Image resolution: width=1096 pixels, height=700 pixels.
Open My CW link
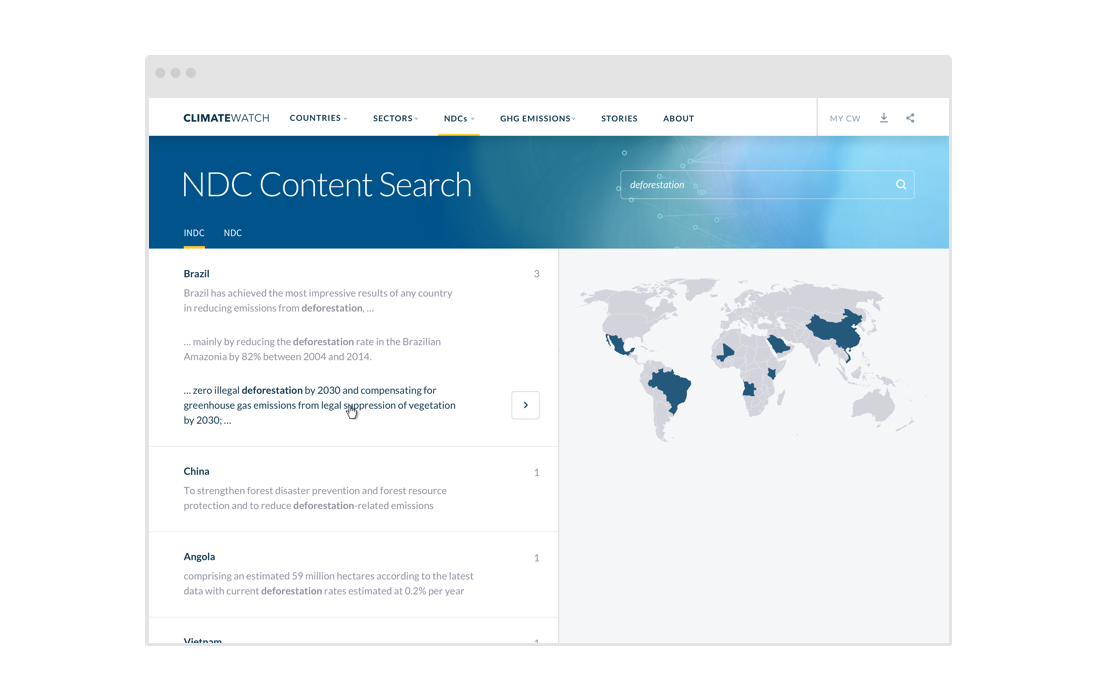coord(845,118)
